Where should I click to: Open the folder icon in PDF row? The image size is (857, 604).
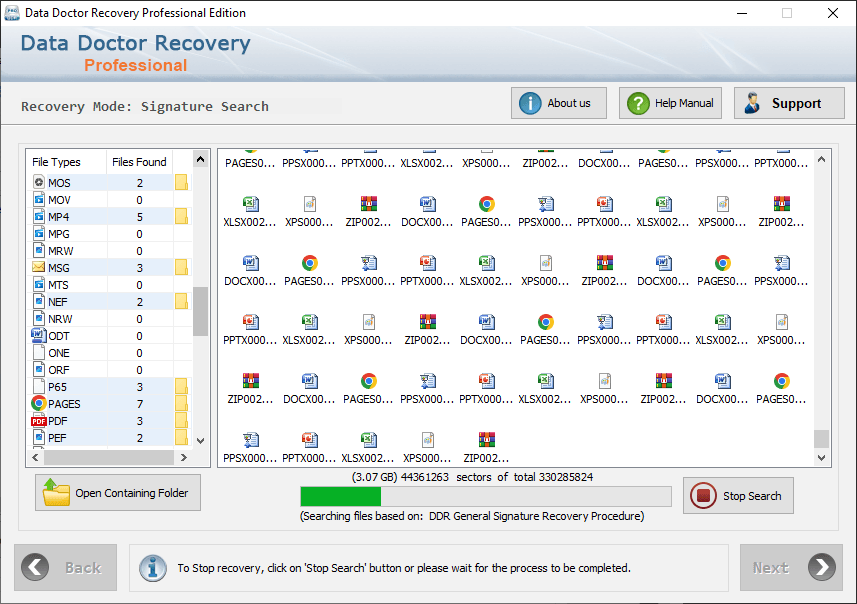tap(181, 420)
